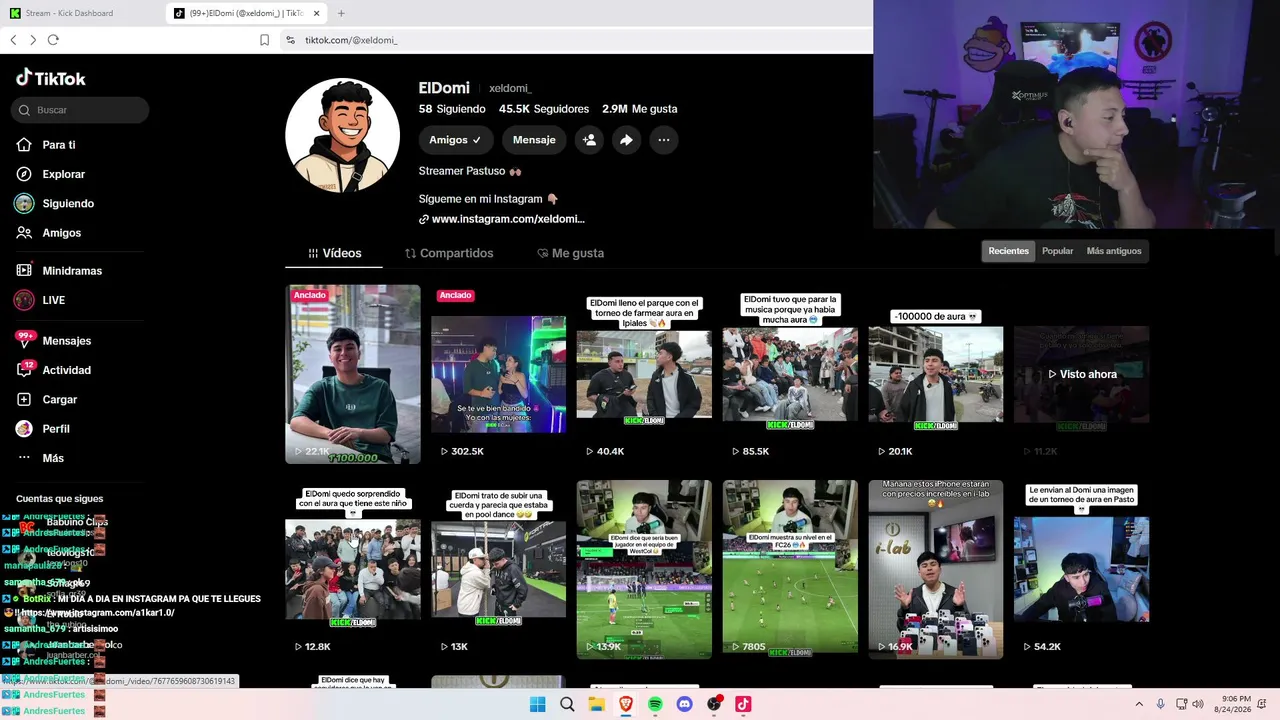
Task: Open the video with 12.8K views
Action: point(353,569)
